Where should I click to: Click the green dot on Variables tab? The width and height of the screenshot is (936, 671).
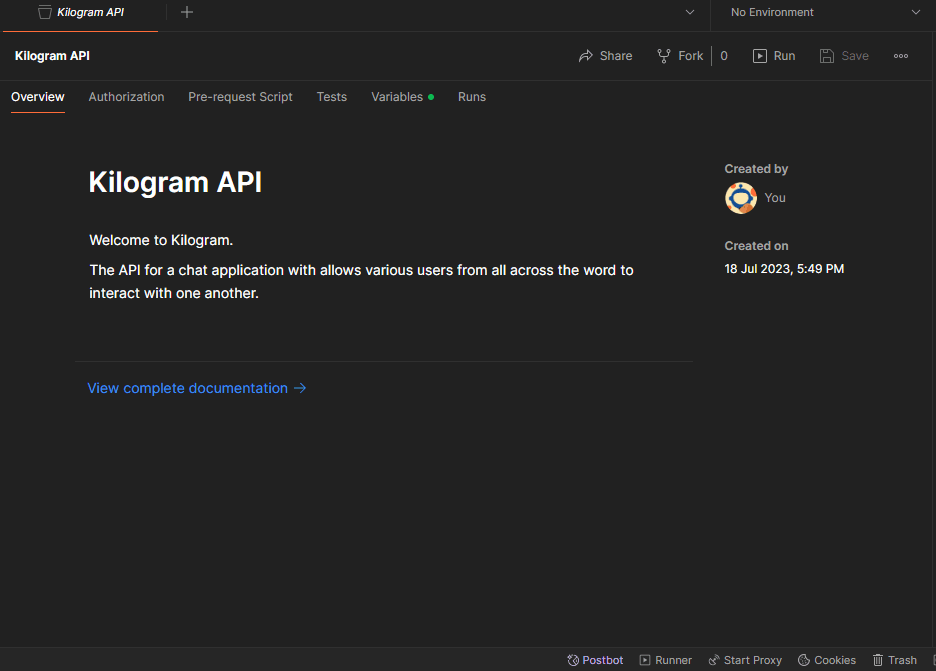tap(431, 97)
